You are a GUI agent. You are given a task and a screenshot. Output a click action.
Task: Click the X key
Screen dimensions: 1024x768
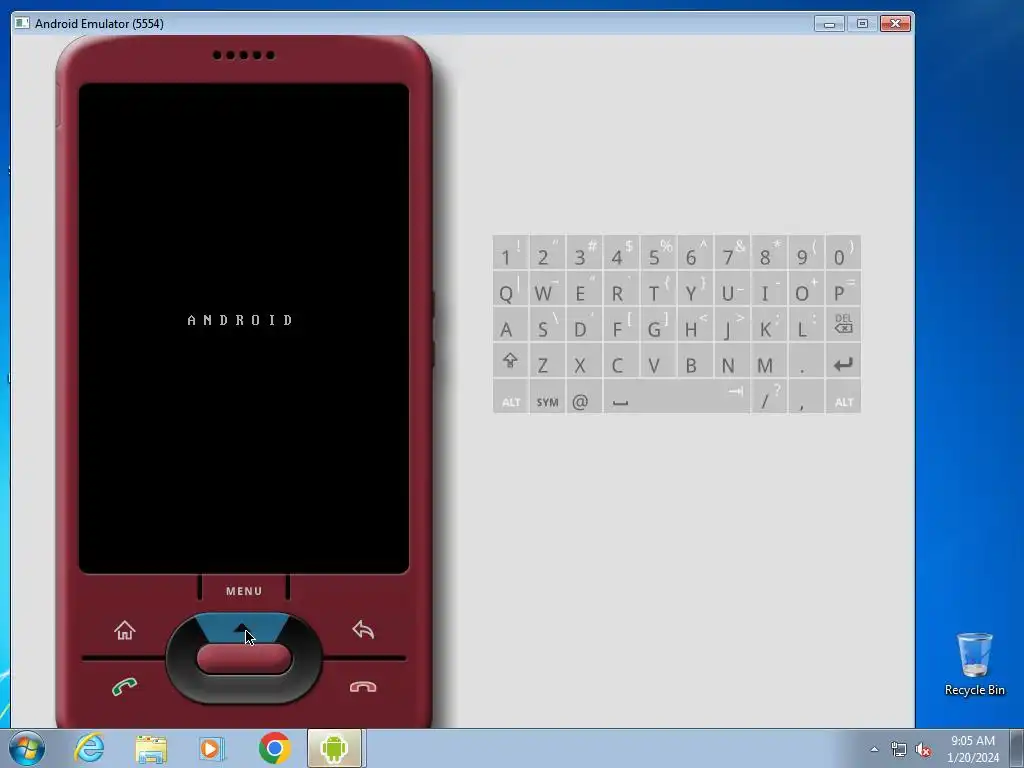click(584, 361)
